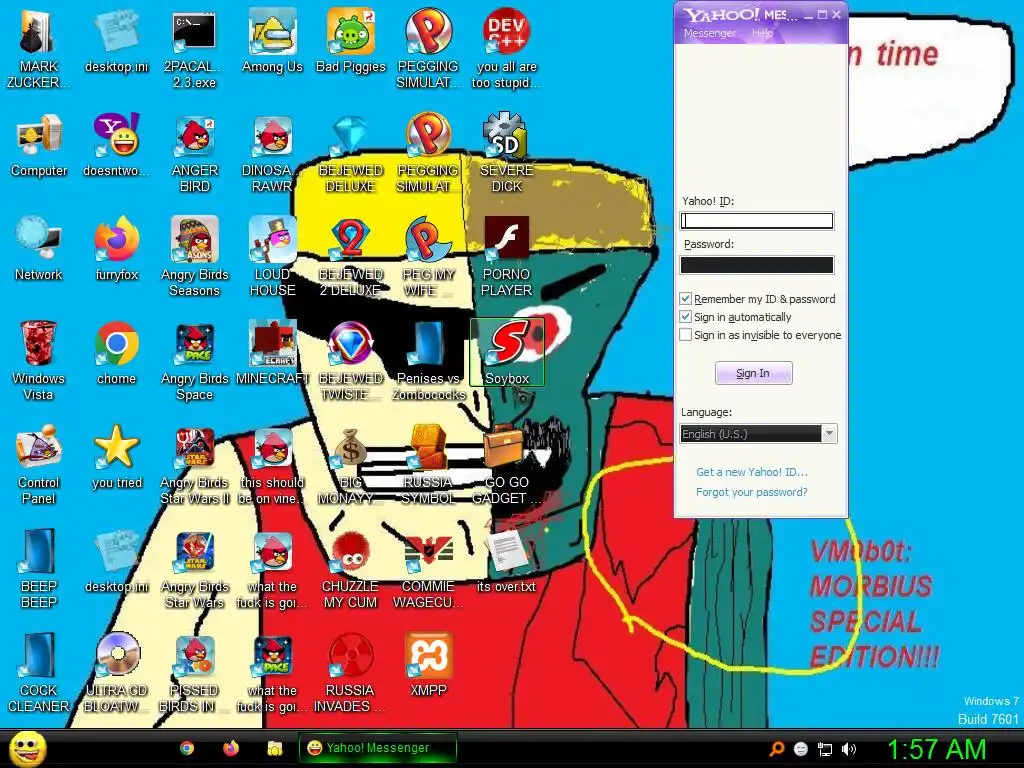The height and width of the screenshot is (768, 1024).
Task: Click the Yahoo! Messenger taskbar button
Action: pos(377,748)
